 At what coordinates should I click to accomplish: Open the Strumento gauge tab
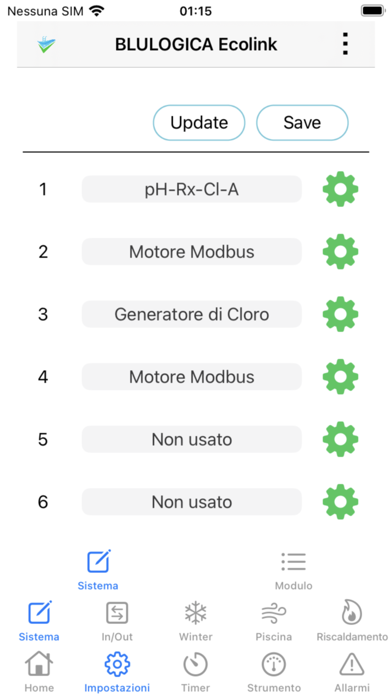pyautogui.click(x=273, y=672)
